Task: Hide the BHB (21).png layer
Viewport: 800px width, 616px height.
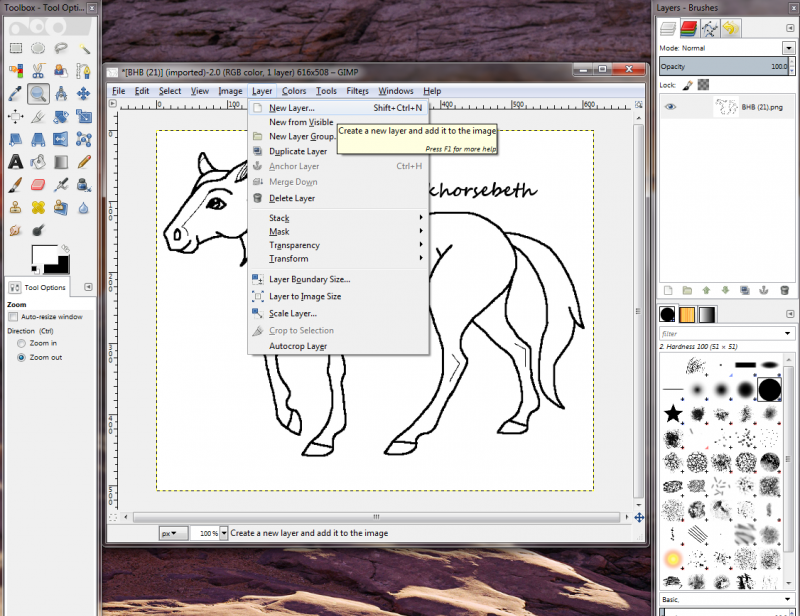Action: coord(670,107)
